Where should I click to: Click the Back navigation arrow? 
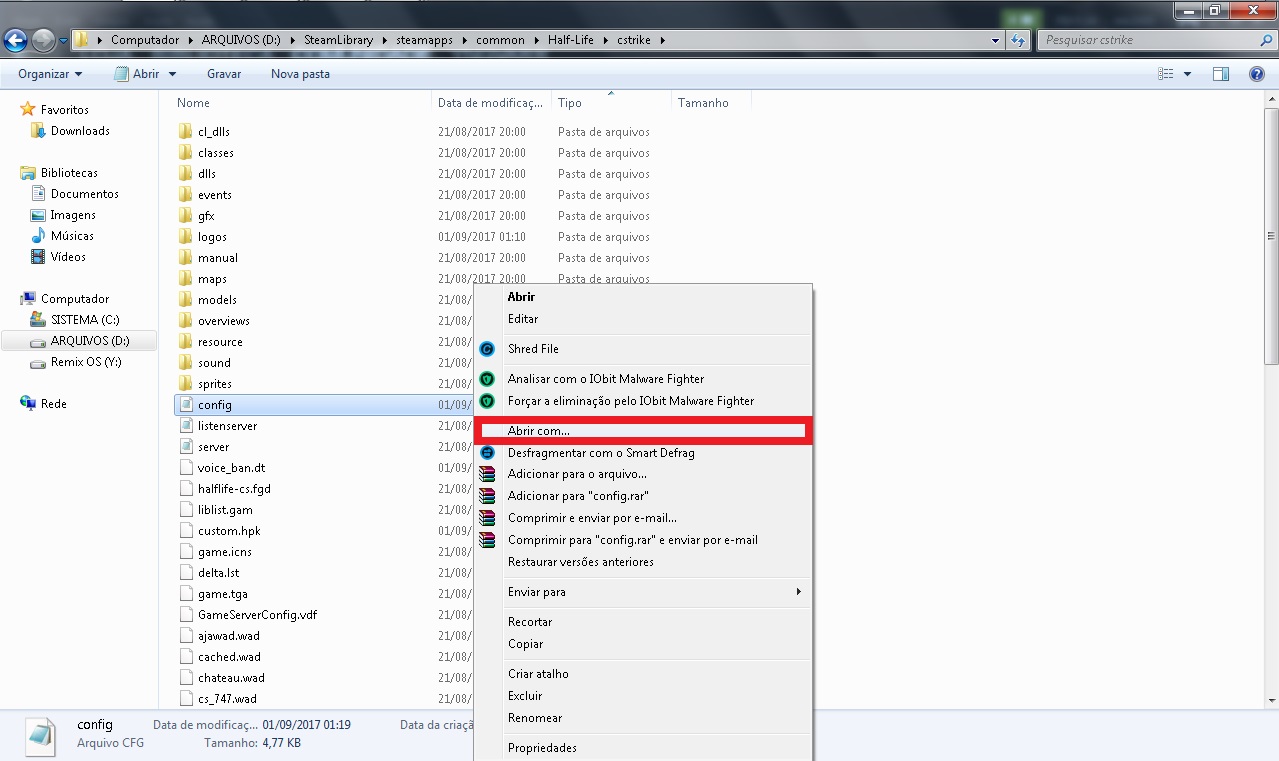15,40
